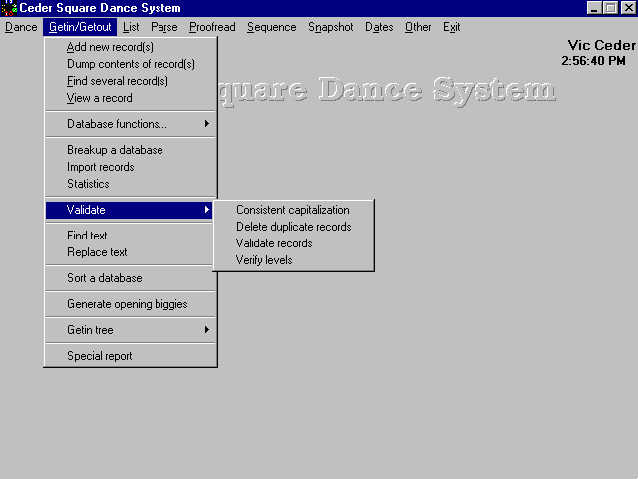Expand Database functions submenu
Screen dimensions: 638x479
(x=130, y=124)
